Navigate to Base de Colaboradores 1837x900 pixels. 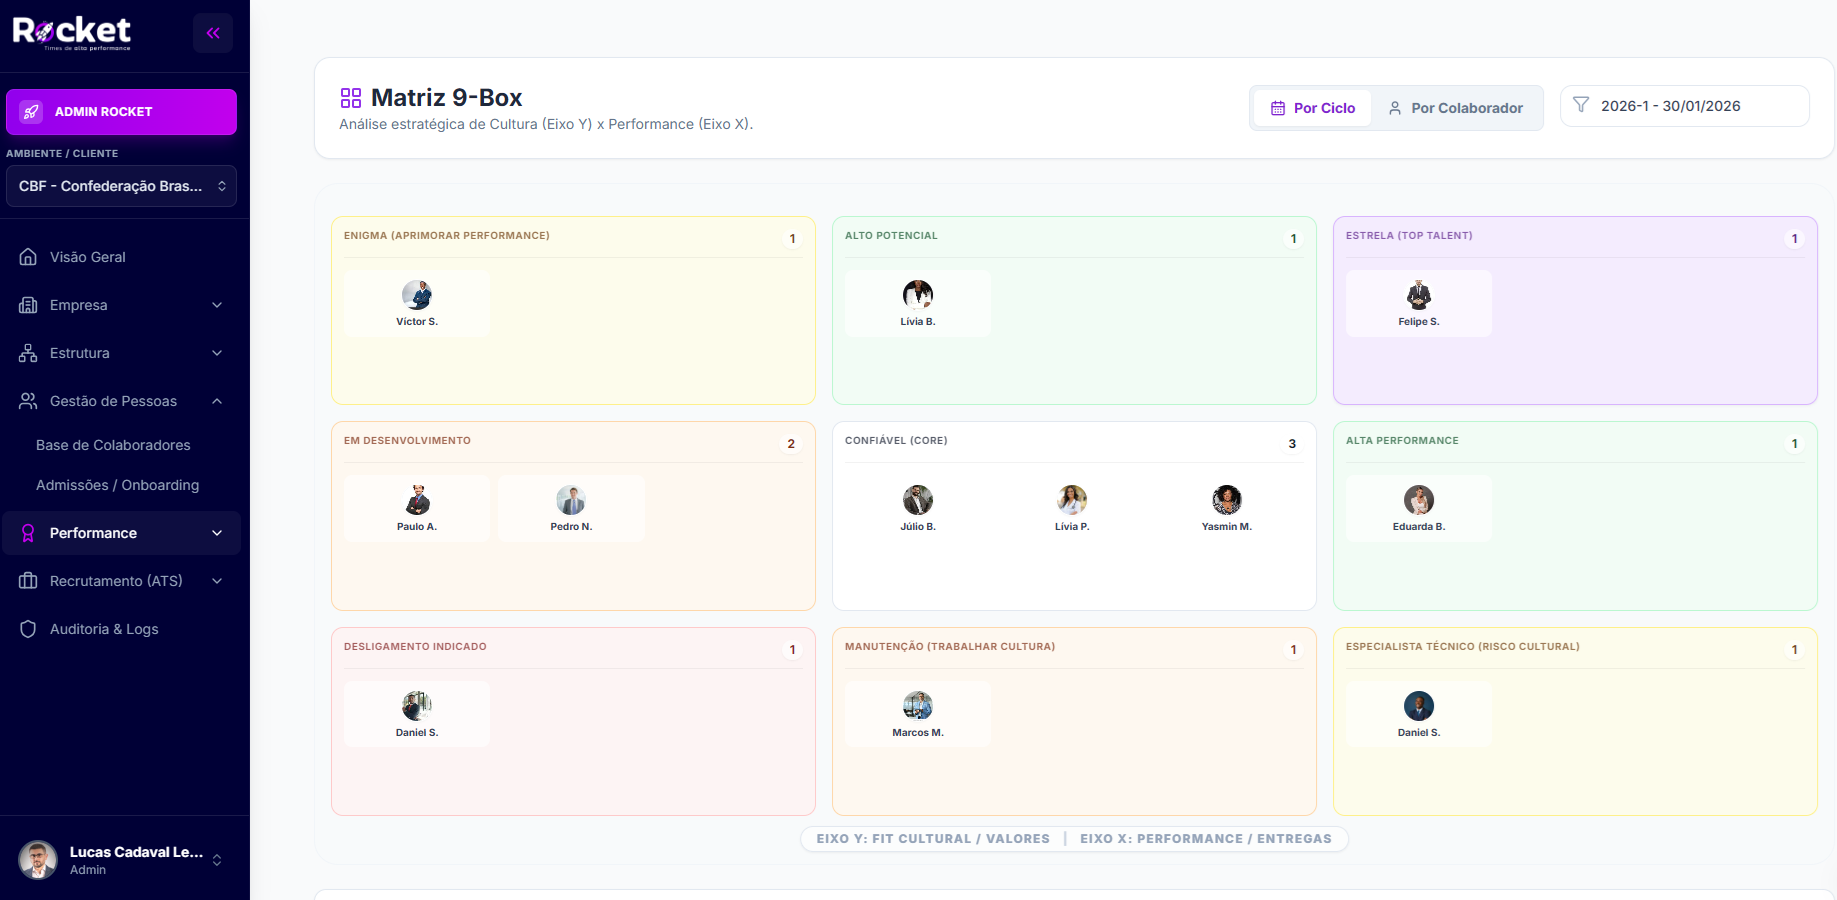pyautogui.click(x=113, y=445)
